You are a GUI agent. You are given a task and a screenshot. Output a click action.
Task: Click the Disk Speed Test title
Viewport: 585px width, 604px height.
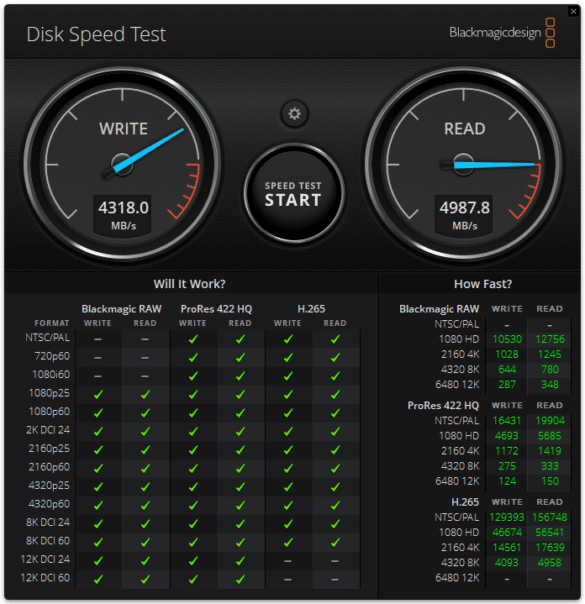pos(96,34)
